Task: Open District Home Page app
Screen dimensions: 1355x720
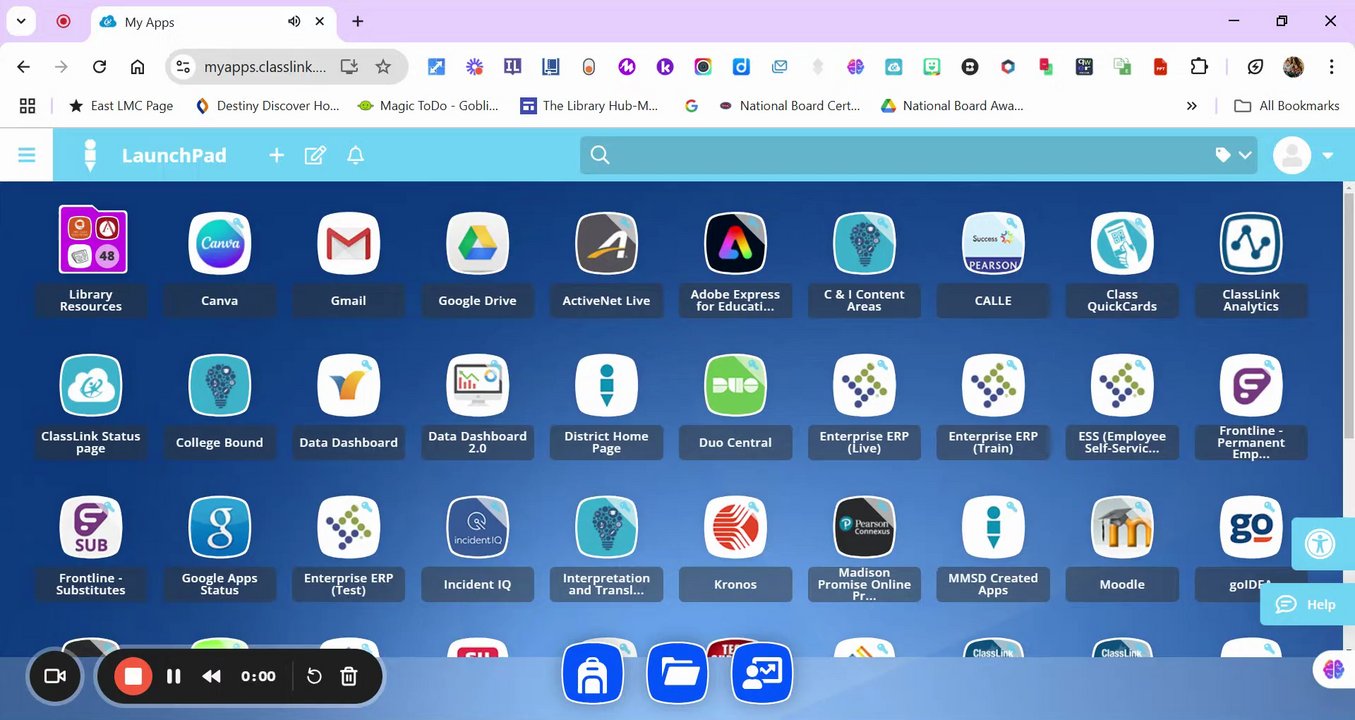Action: (607, 385)
